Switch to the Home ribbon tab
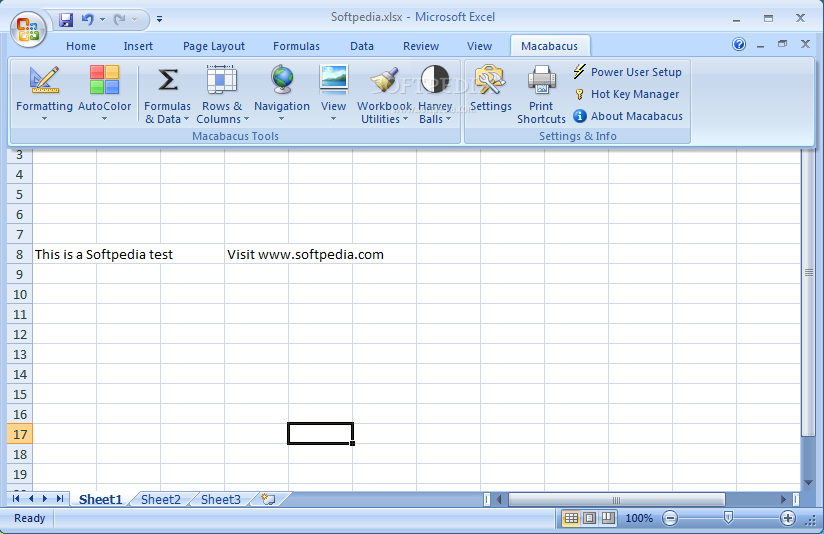This screenshot has height=534, width=824. coord(81,46)
